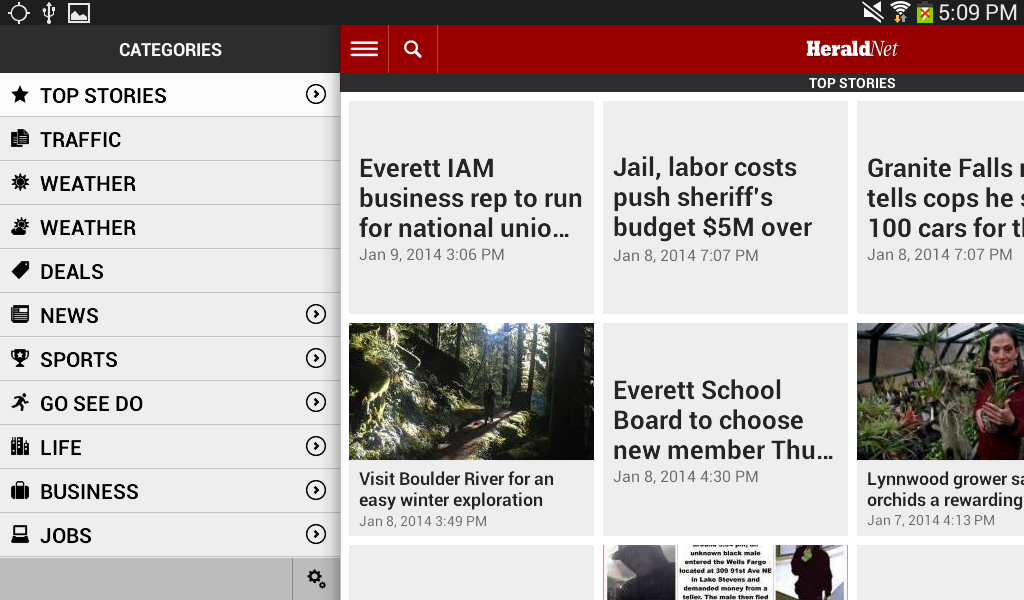Tap the date Jan 9, 2014 3:06 PM

pyautogui.click(x=432, y=255)
